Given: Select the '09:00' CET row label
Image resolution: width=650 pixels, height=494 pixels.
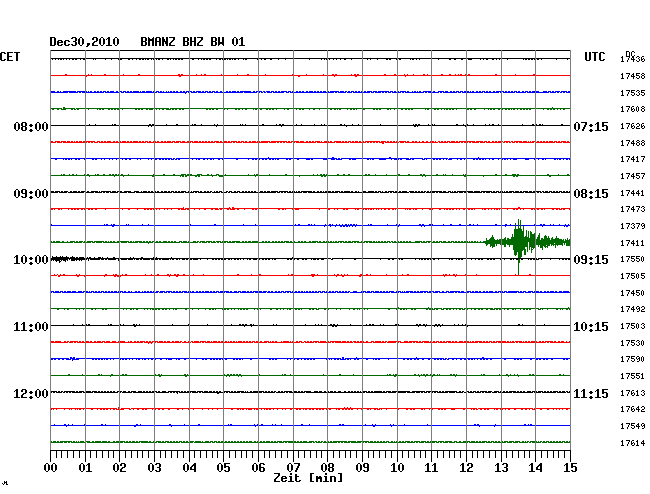Looking at the screenshot, I should pos(31,194).
